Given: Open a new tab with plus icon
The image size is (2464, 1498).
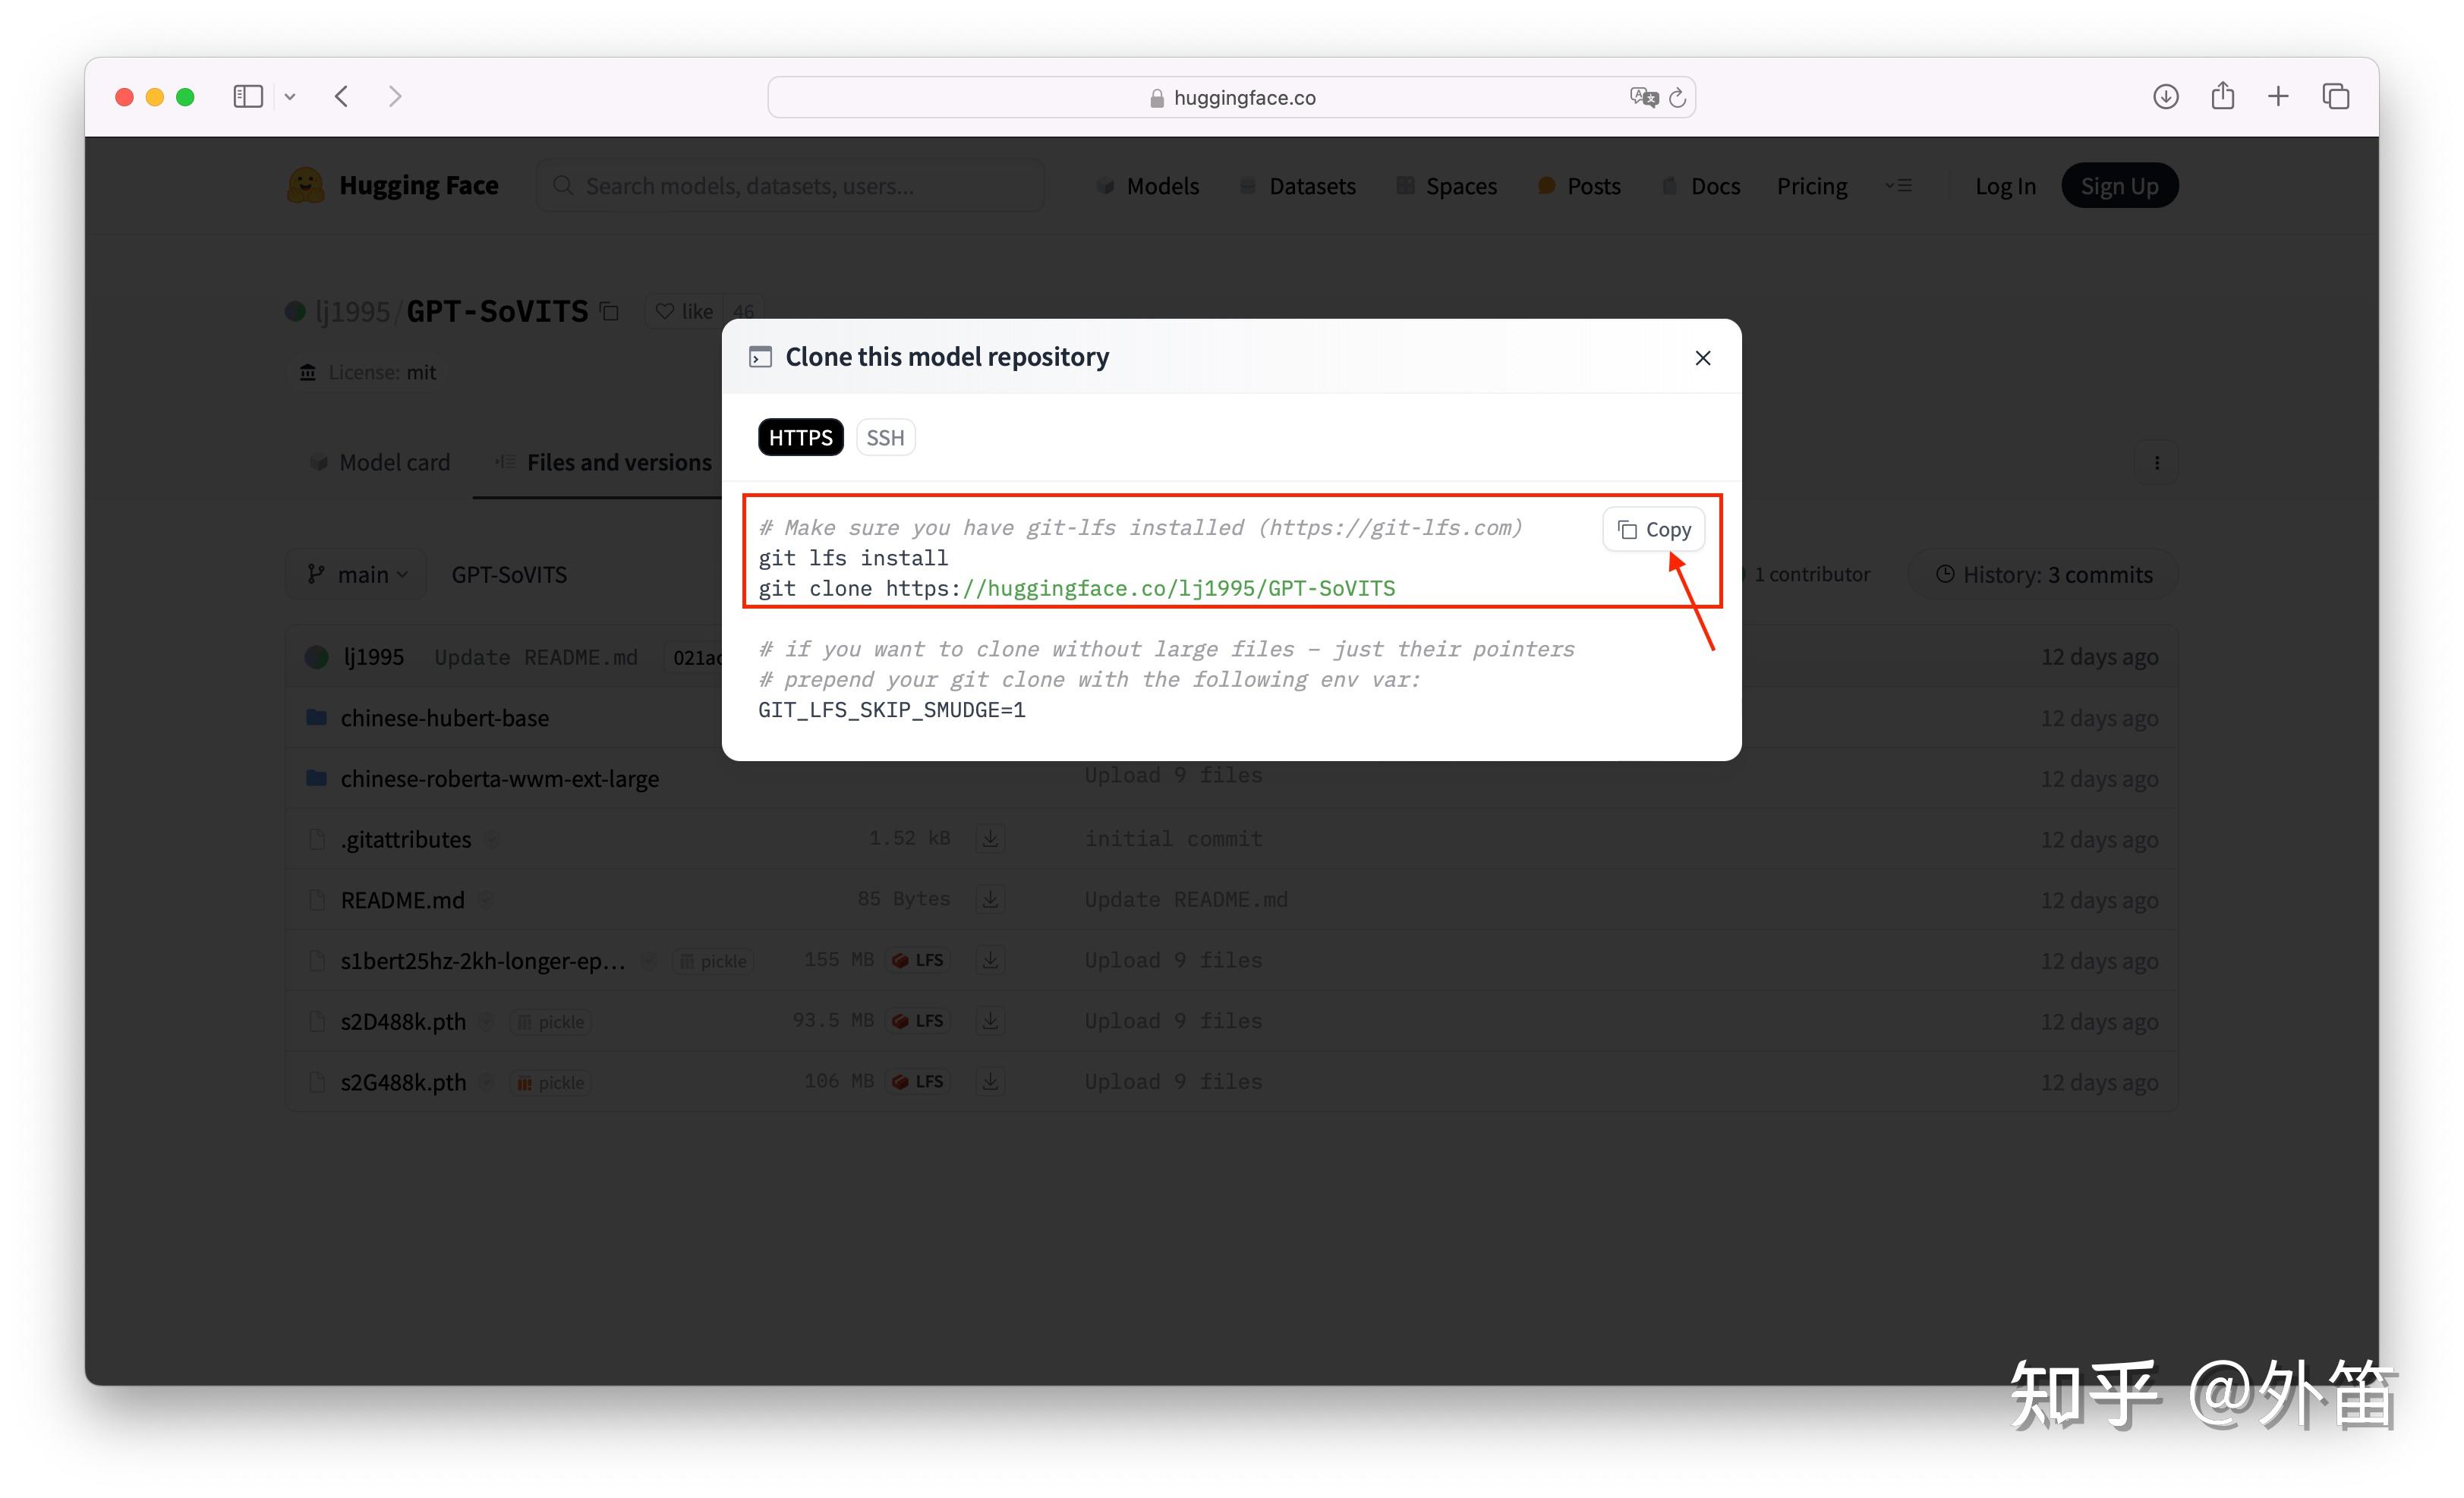Looking at the screenshot, I should click(2278, 97).
